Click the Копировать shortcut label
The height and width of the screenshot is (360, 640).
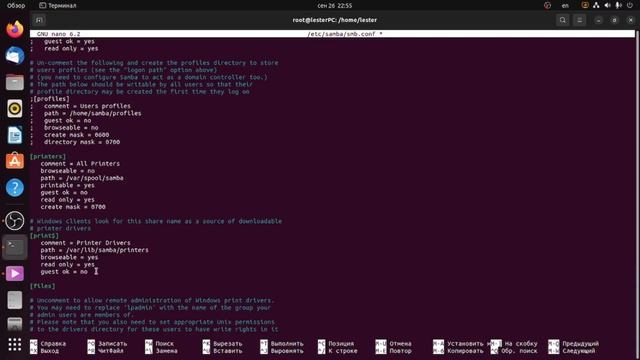coord(465,351)
